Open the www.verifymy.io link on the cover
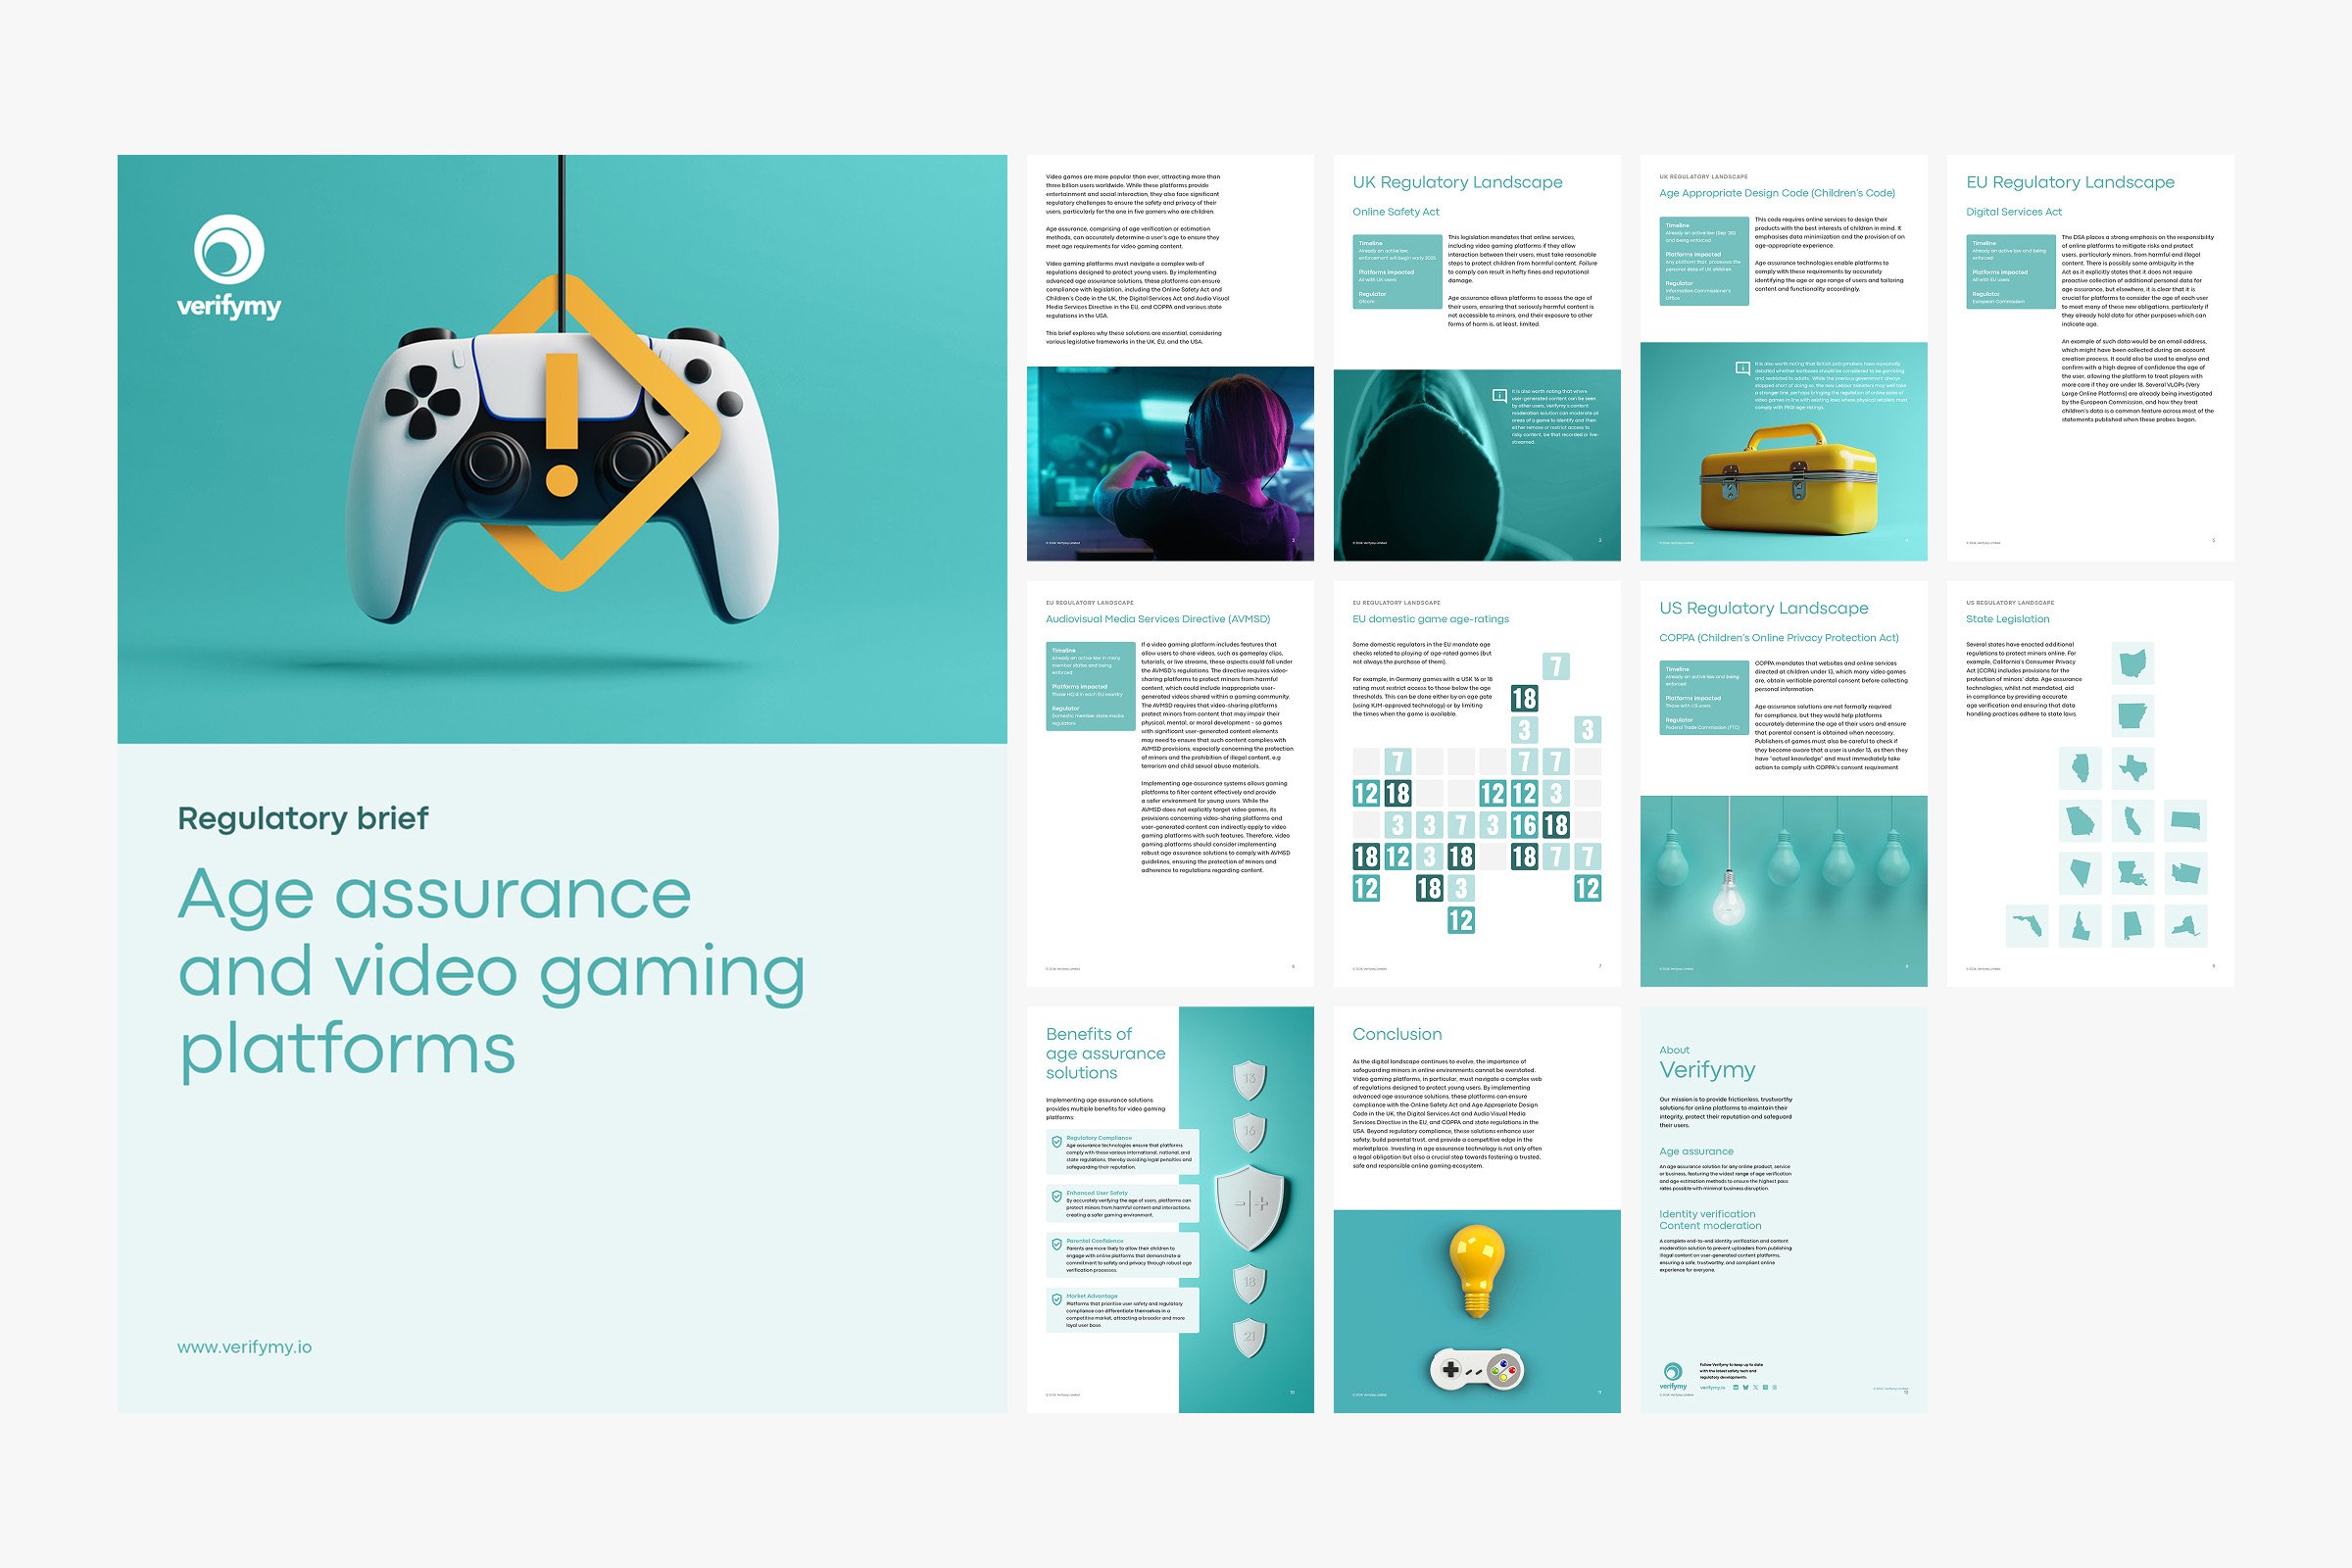 click(x=245, y=1347)
